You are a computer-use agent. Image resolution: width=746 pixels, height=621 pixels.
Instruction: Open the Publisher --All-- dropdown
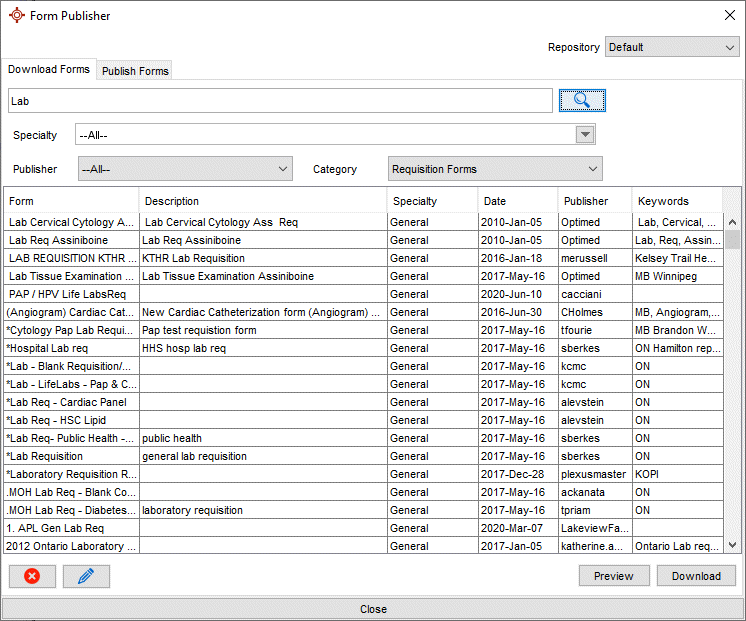point(185,169)
